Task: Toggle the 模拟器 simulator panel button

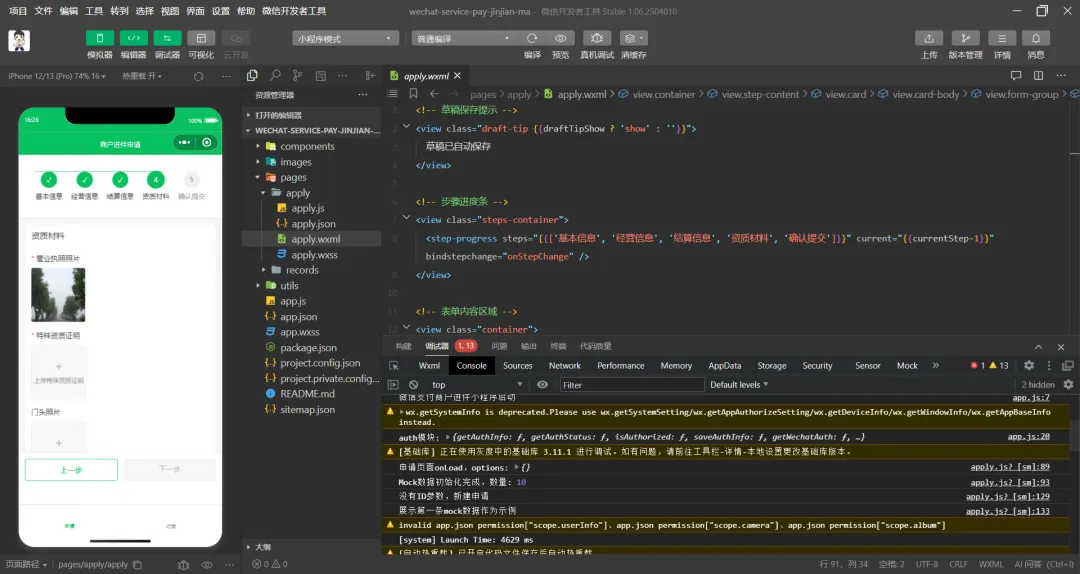Action: coord(100,38)
